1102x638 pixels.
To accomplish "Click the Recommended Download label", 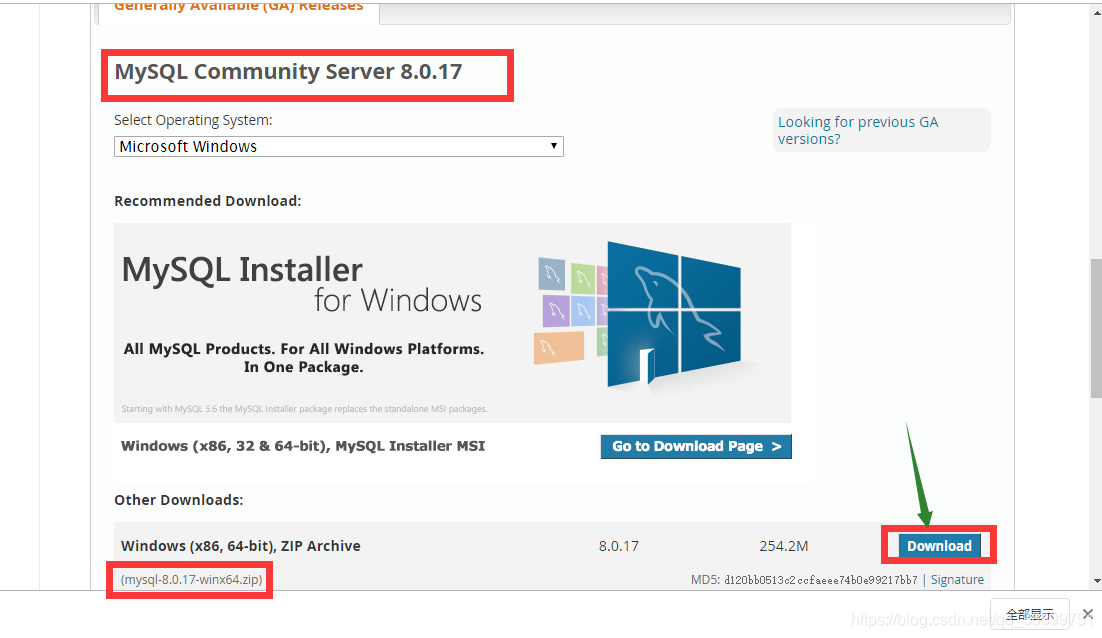I will 207,201.
